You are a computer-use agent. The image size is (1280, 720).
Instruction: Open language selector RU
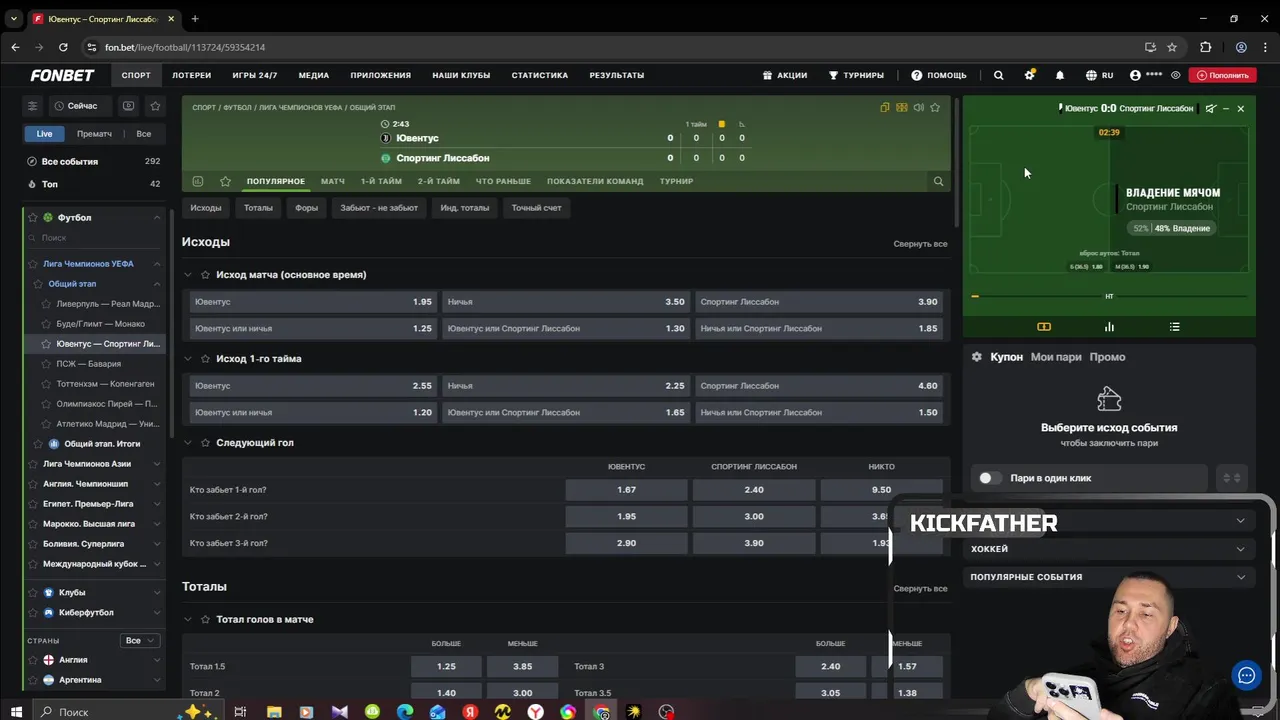point(1100,75)
